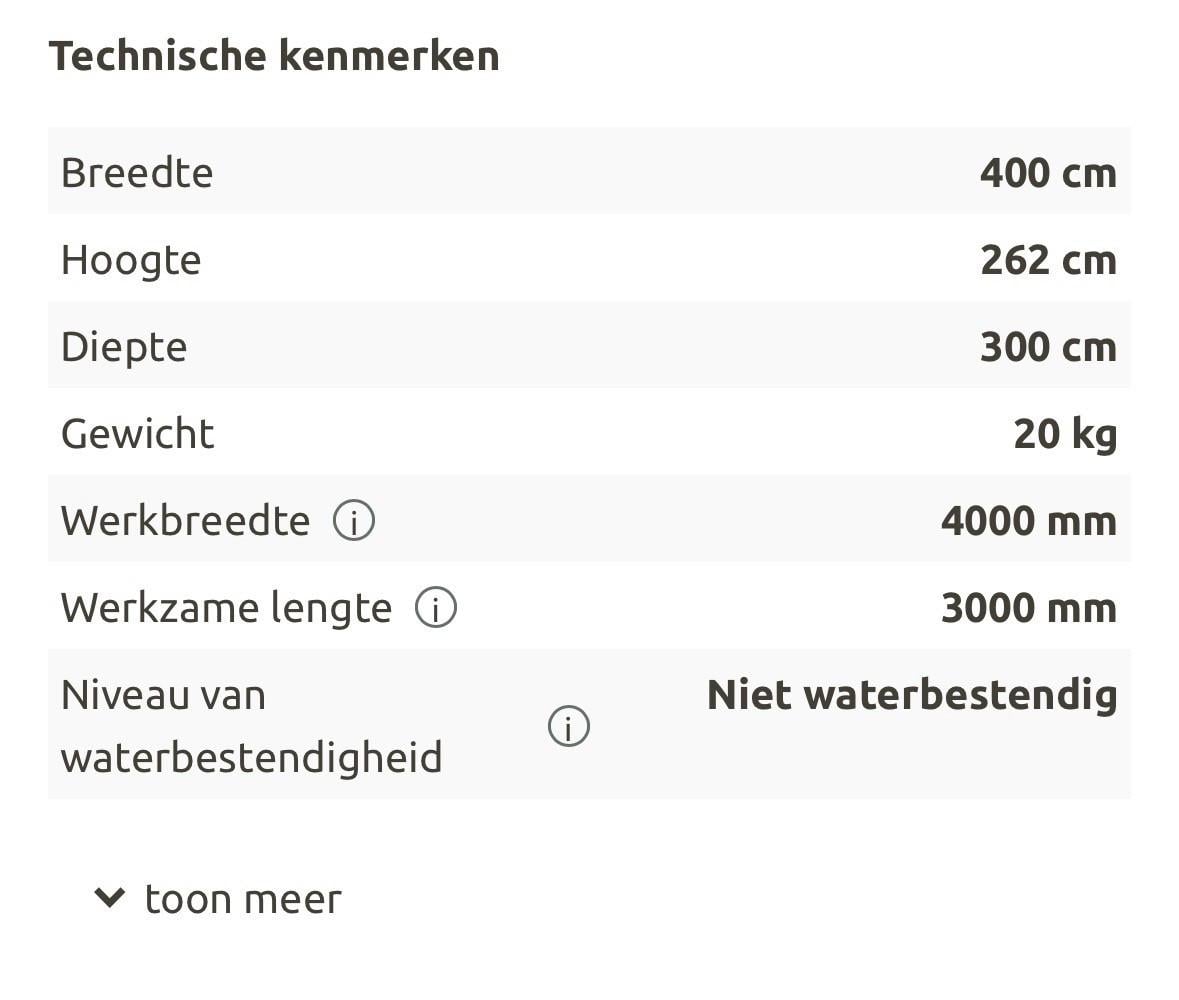Select the 300 cm depth value
The image size is (1179, 1000).
point(1048,347)
